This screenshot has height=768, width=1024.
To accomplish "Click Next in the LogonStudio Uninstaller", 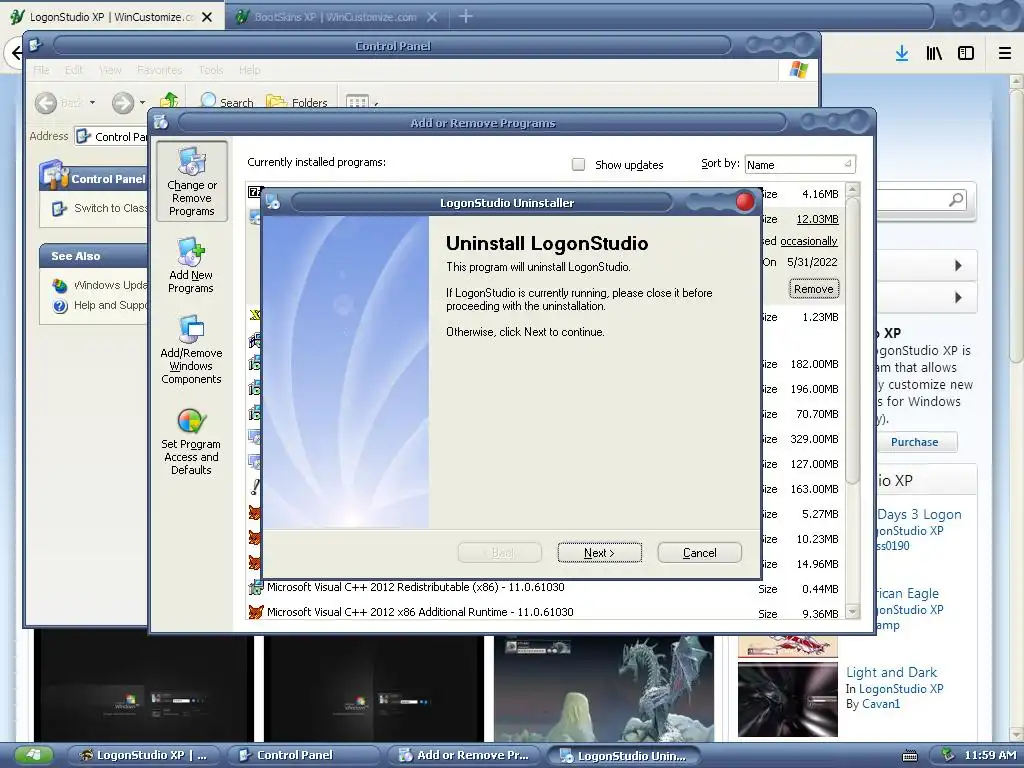I will [x=600, y=552].
